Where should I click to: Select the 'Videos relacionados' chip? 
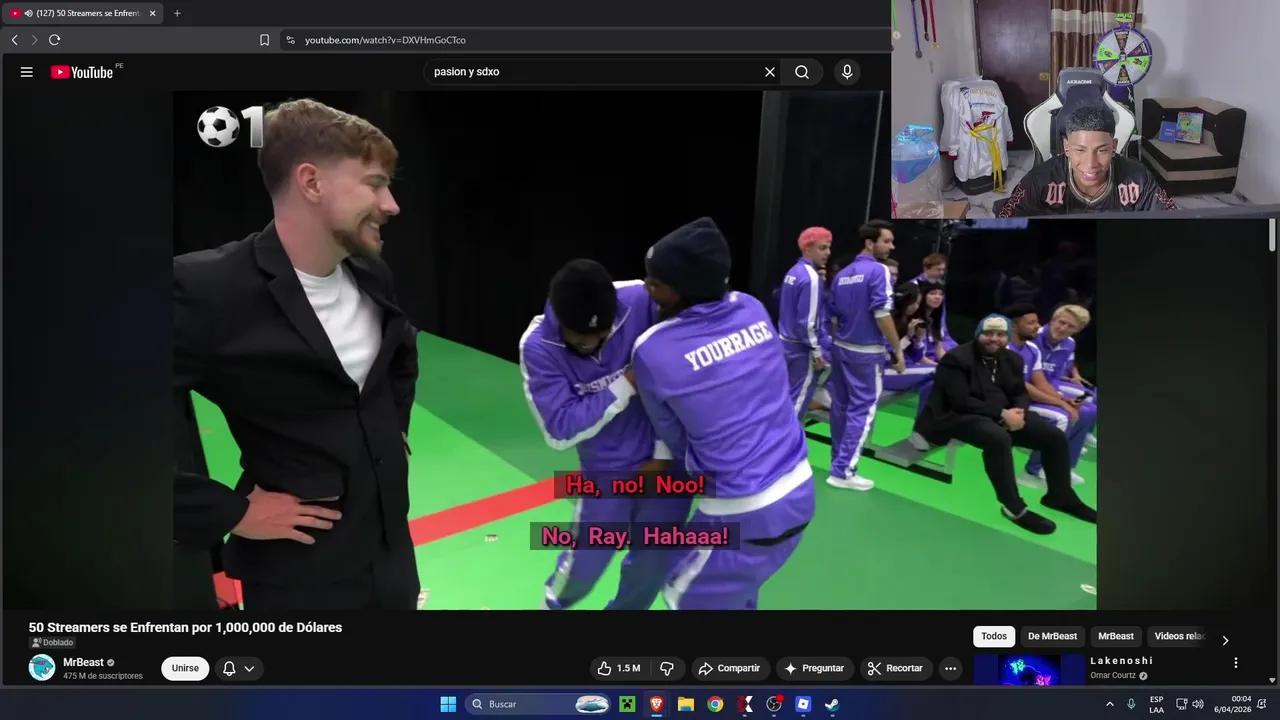pos(1178,636)
